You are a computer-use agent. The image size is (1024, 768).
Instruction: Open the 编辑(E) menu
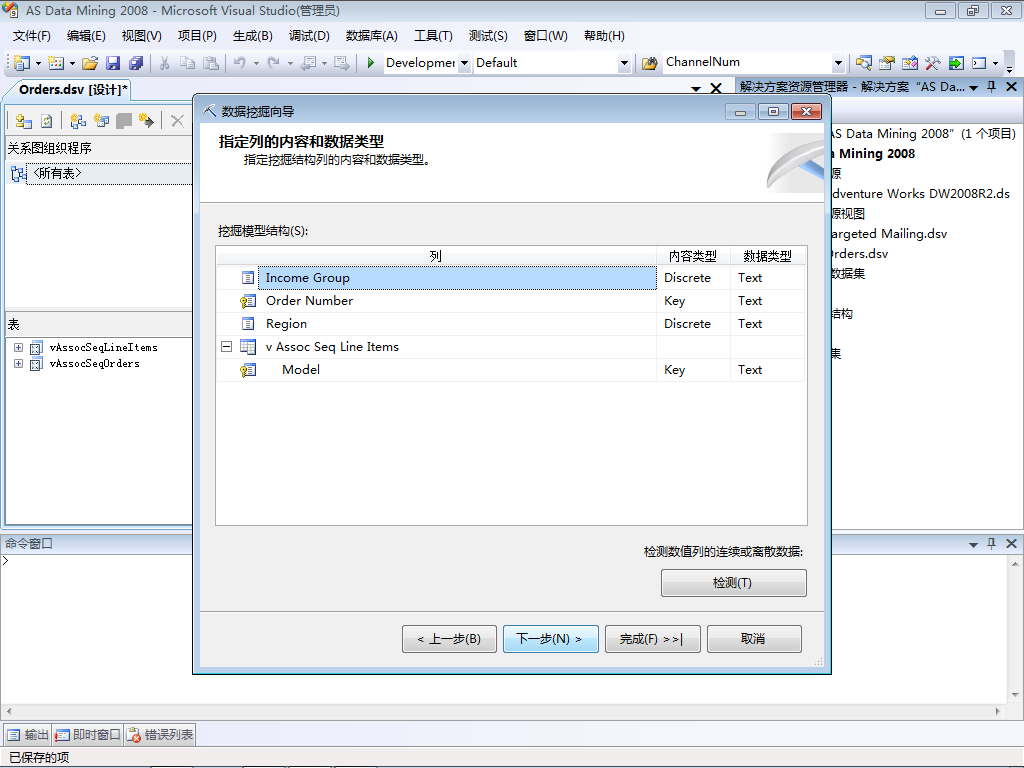[x=86, y=36]
